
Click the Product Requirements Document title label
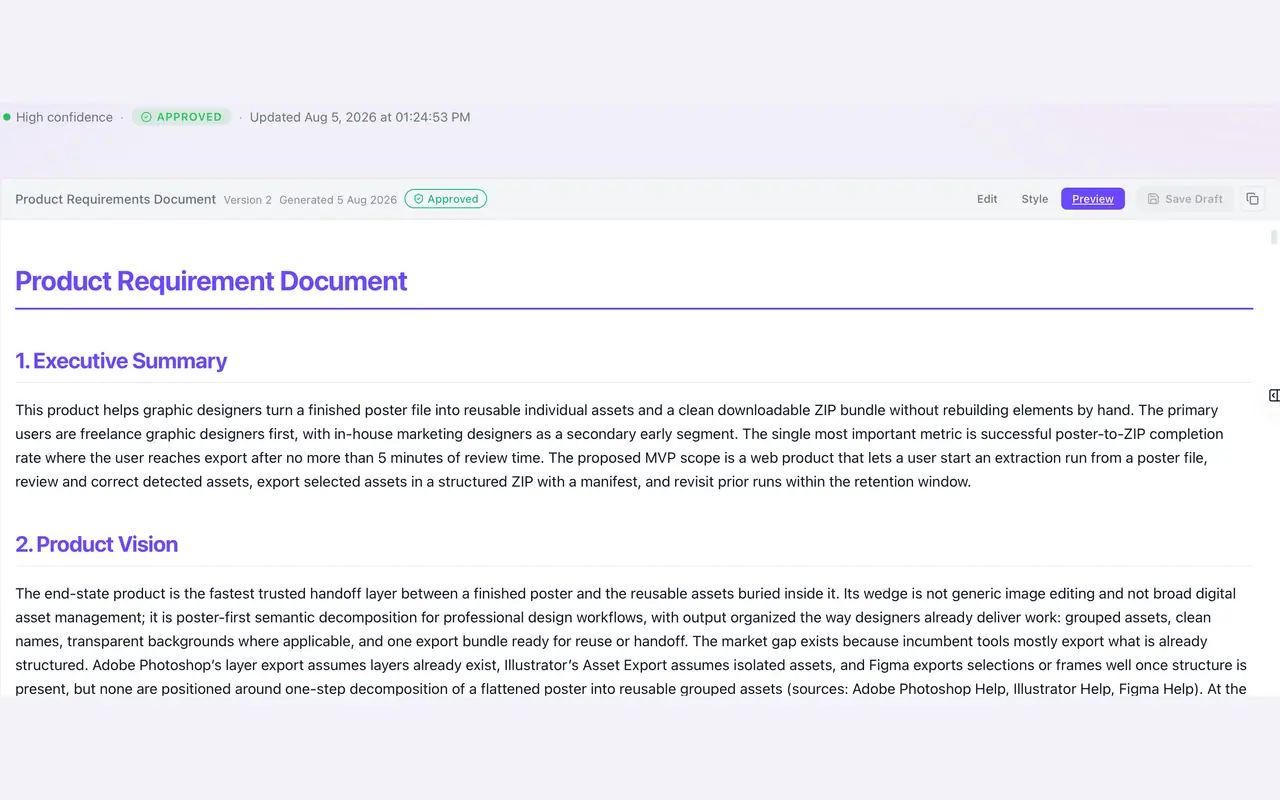click(115, 199)
